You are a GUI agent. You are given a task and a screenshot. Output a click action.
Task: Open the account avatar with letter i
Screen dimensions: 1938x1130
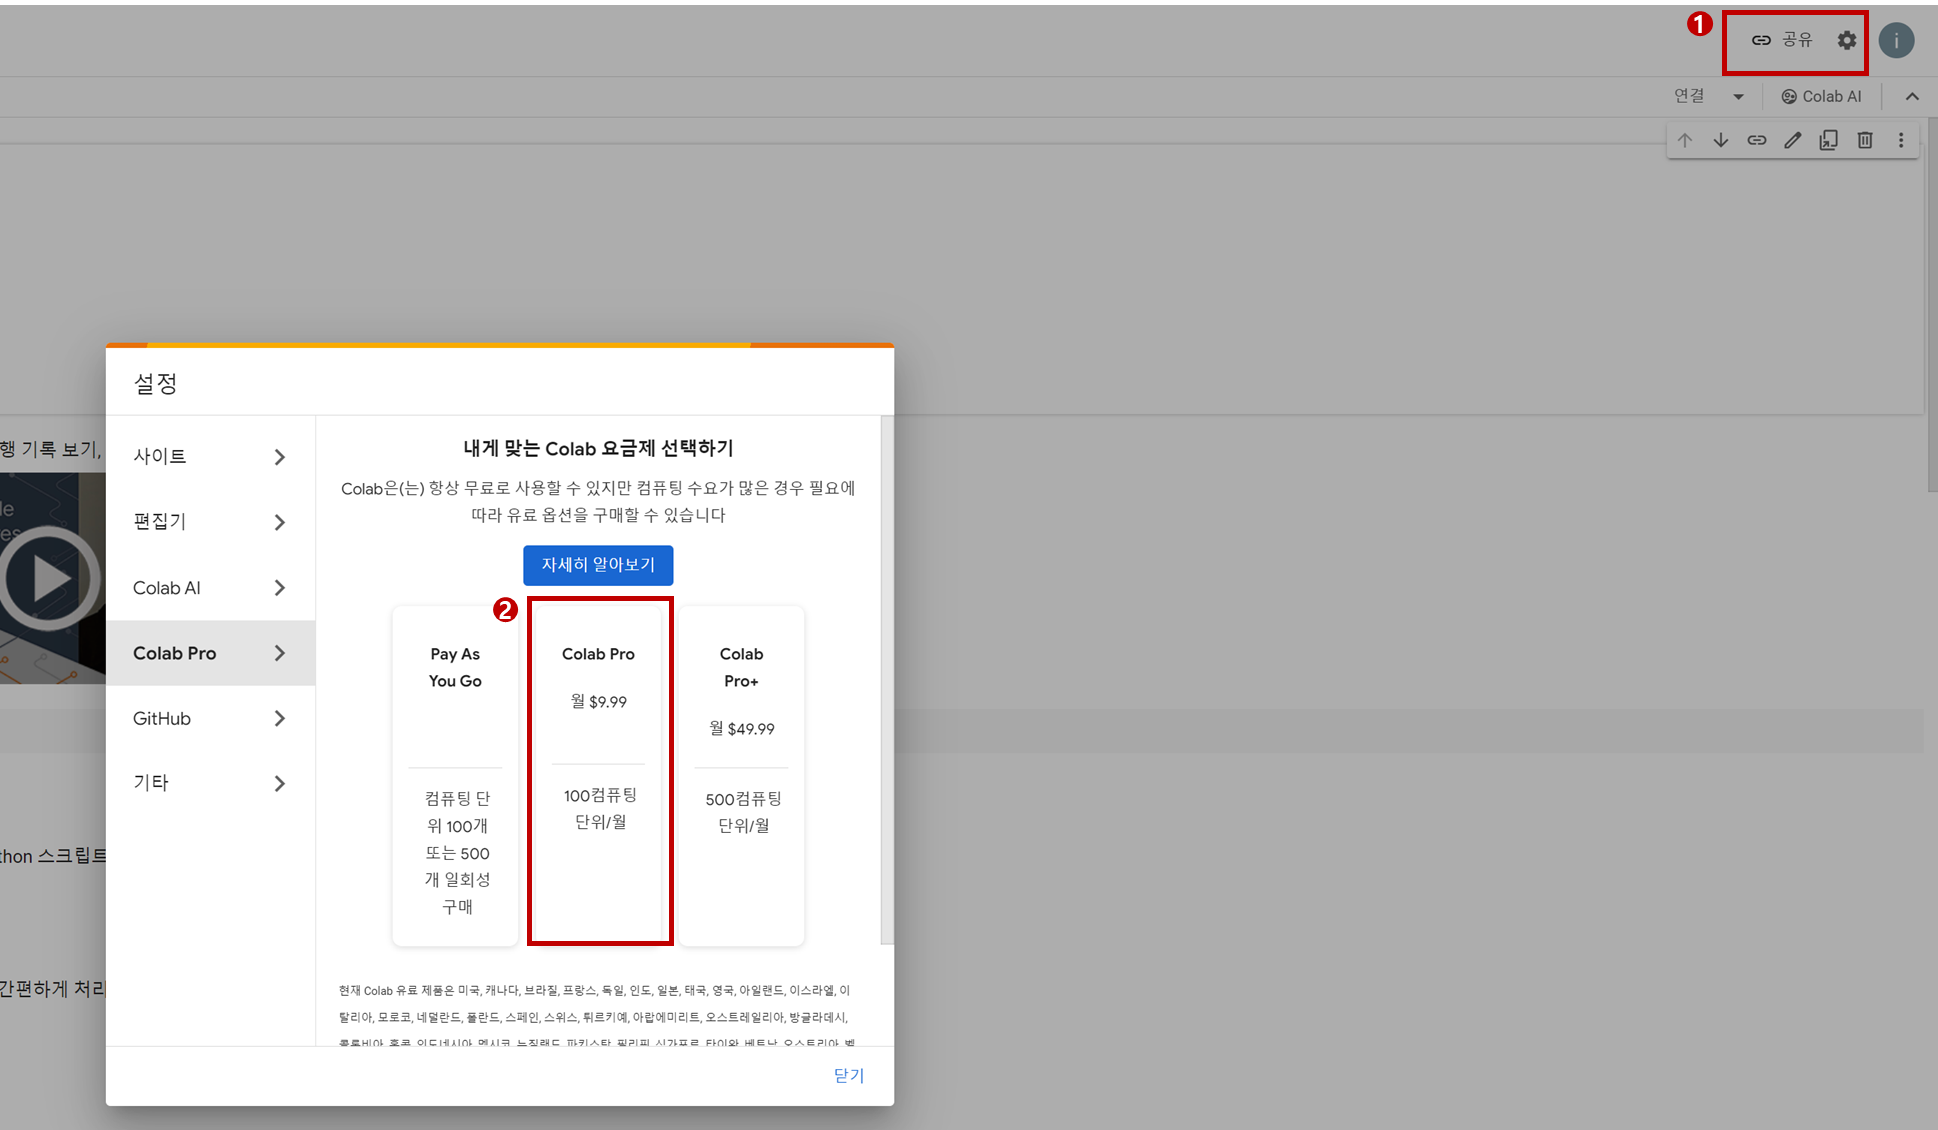click(x=1896, y=40)
